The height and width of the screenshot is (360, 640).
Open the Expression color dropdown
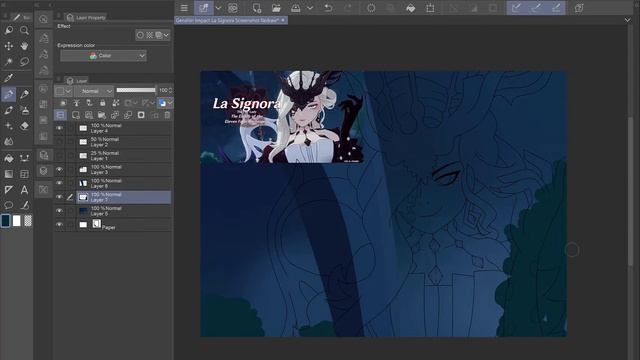[103, 56]
